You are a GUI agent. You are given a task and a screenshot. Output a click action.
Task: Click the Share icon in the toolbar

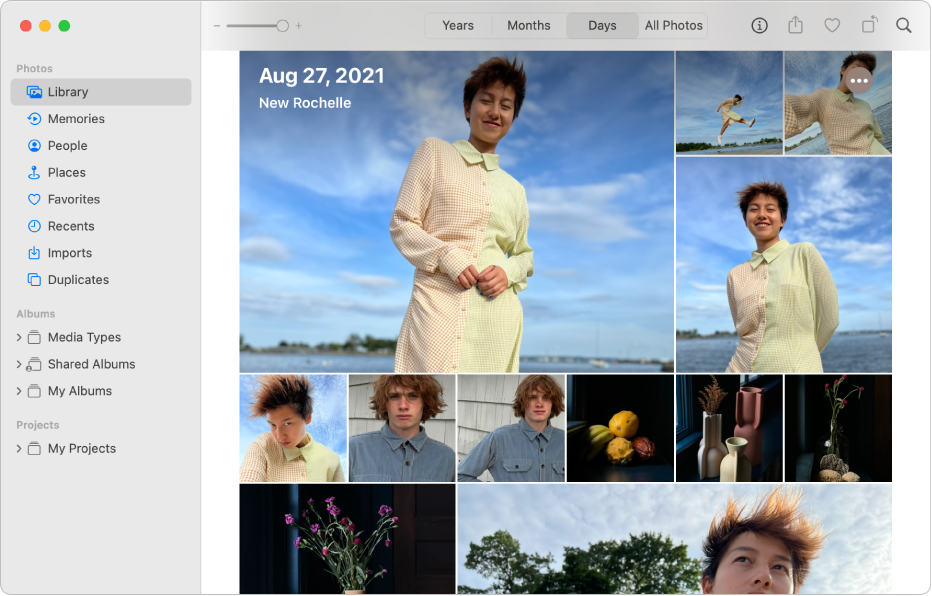click(795, 25)
